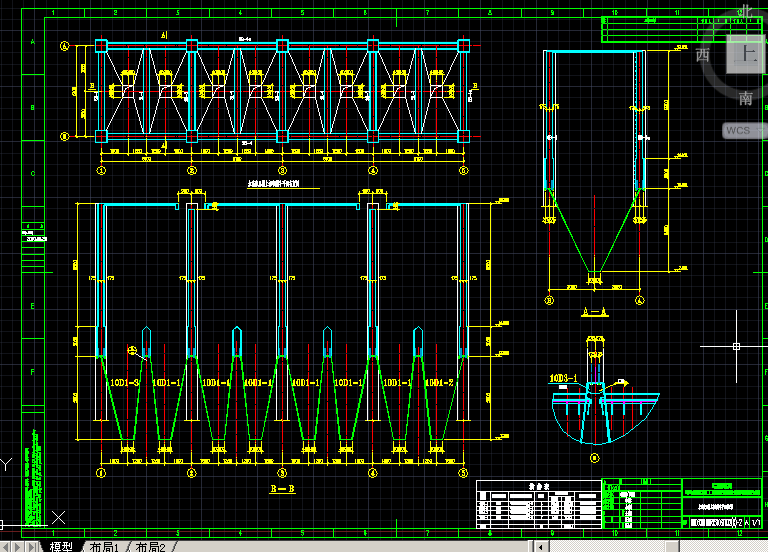Click the 南 (South) label on ViewCube

pos(746,98)
